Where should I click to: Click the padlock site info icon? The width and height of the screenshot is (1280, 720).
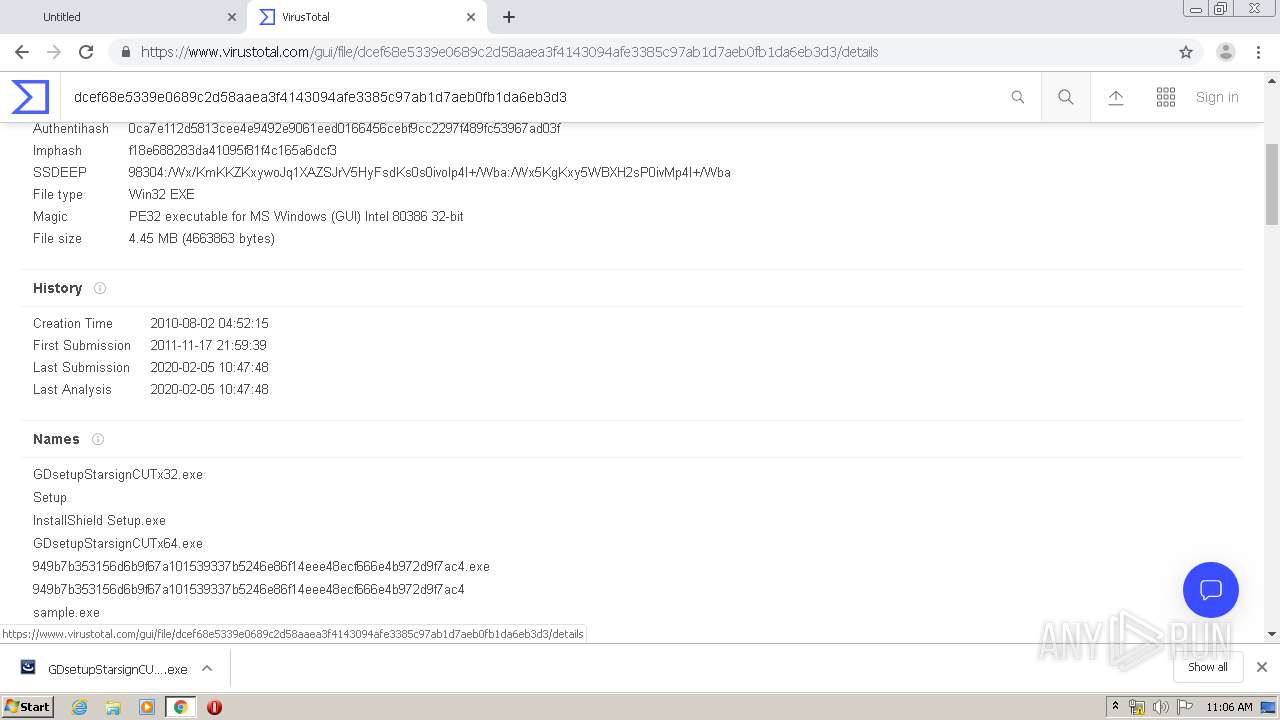pos(126,52)
